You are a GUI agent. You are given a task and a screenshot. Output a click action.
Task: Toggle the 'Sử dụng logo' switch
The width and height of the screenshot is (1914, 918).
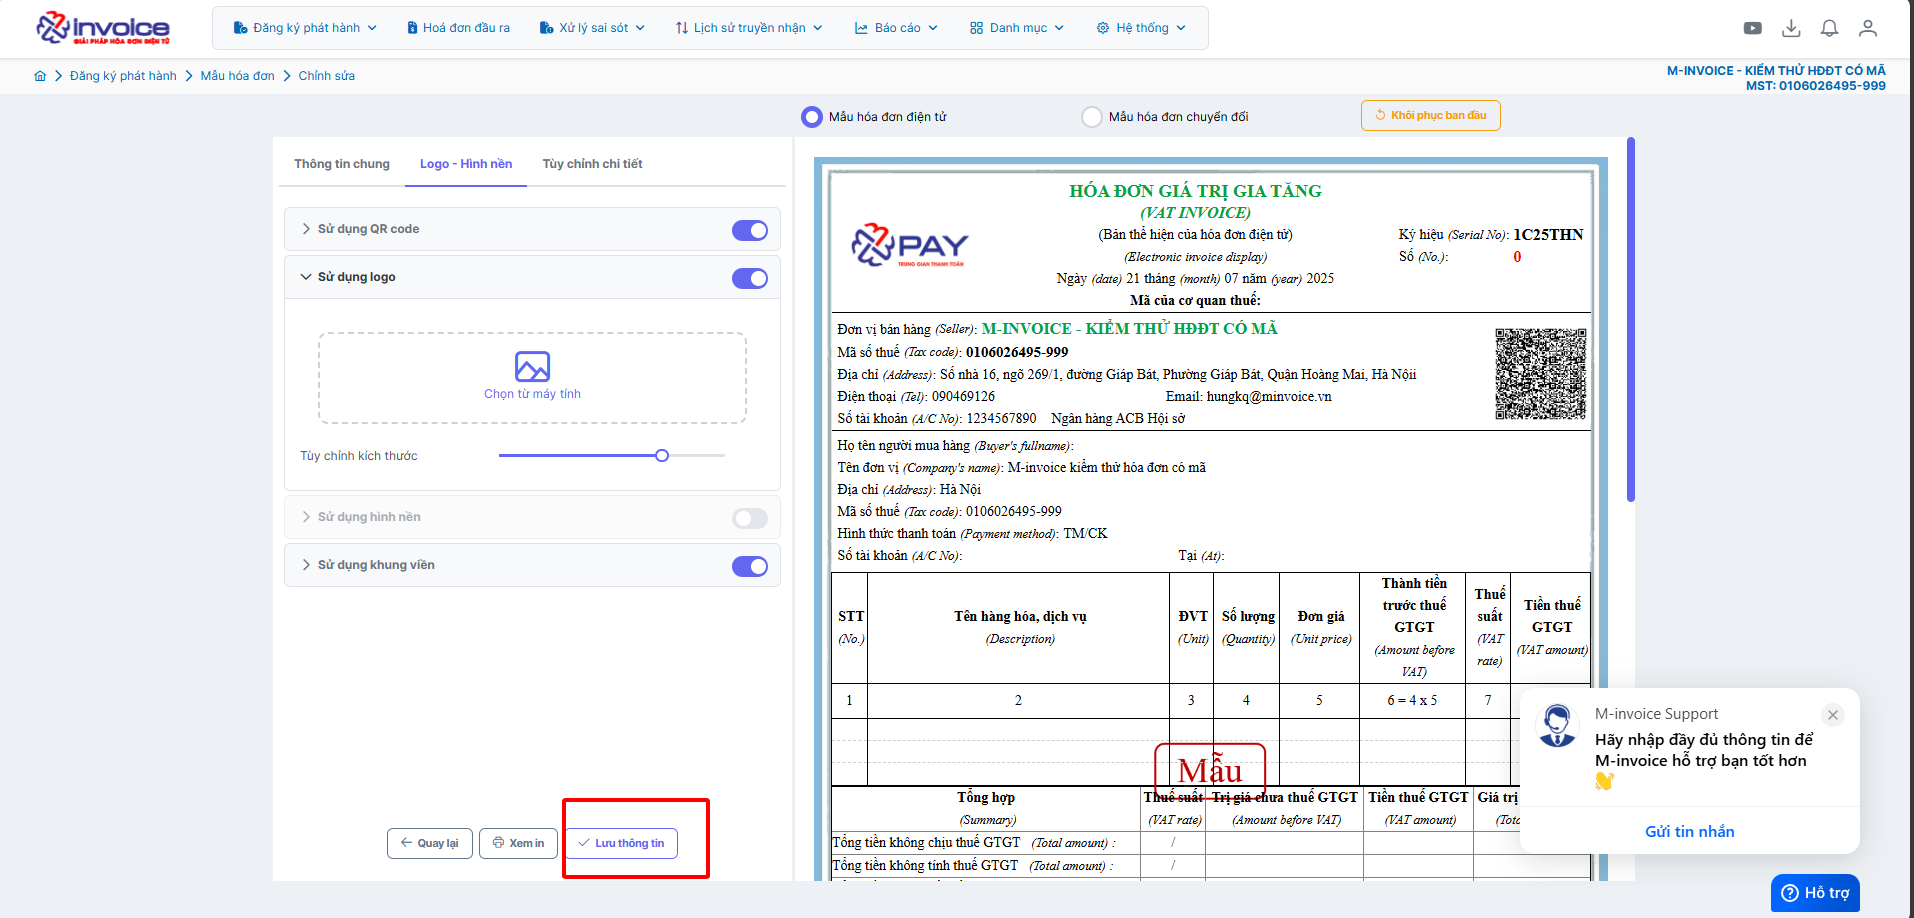(x=750, y=278)
